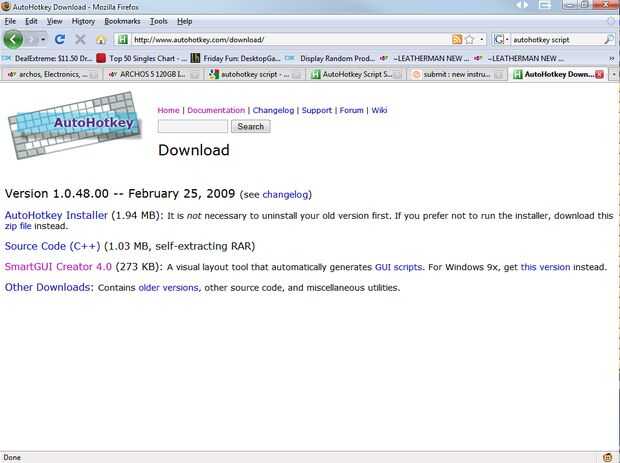The height and width of the screenshot is (463, 620).
Task: Open the Other Downloads link
Action: click(x=47, y=287)
